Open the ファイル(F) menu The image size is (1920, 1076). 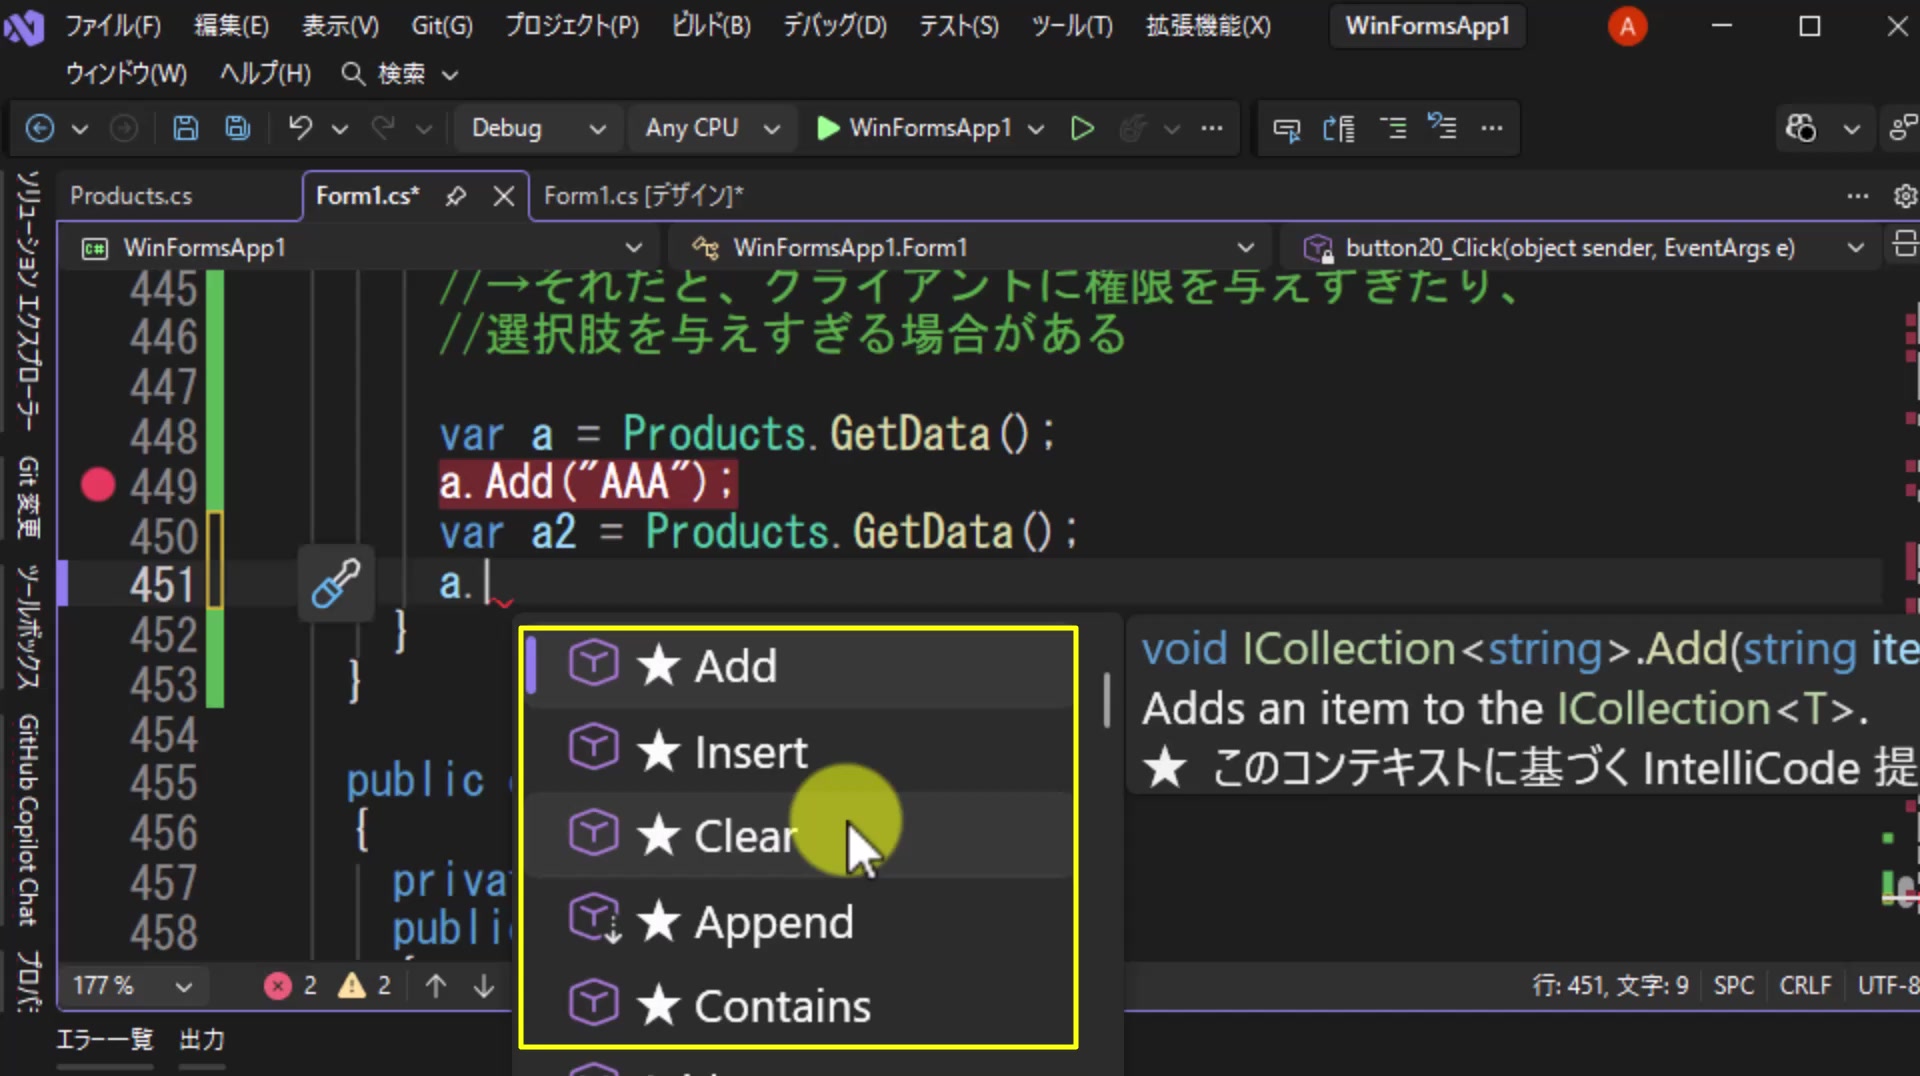click(x=113, y=26)
